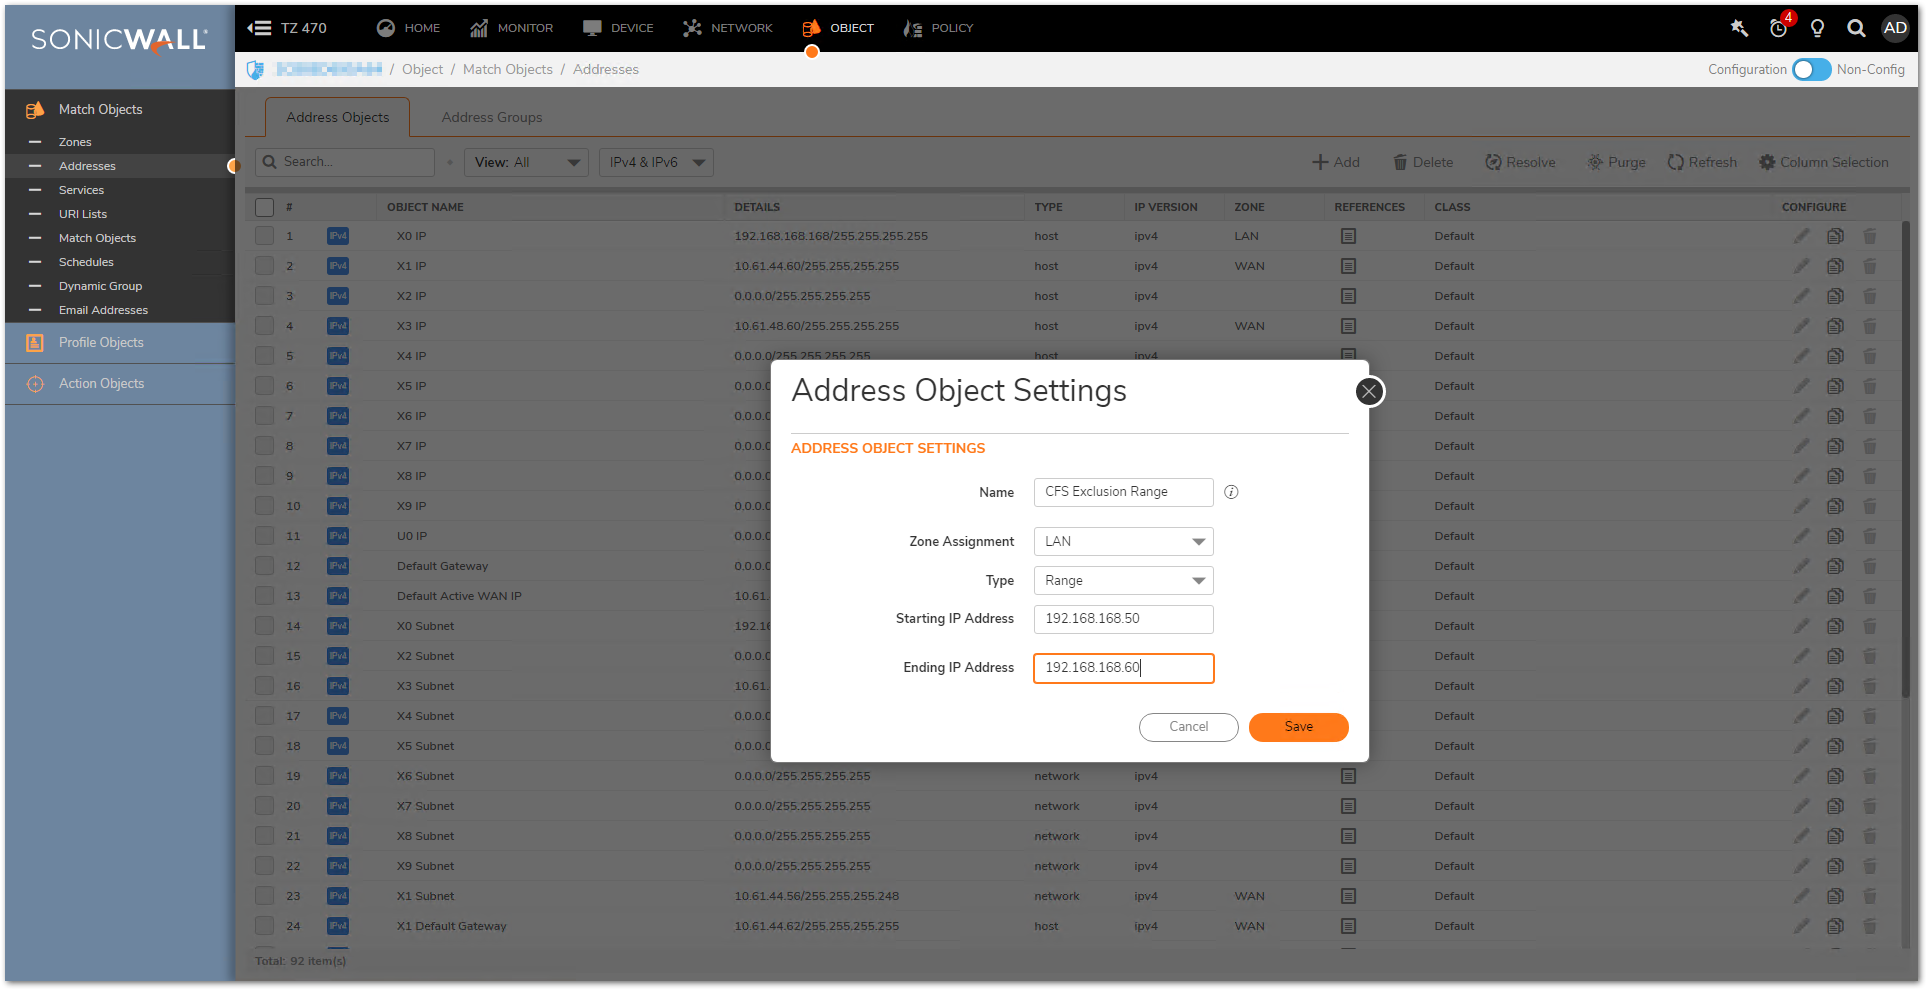Click the Name field with CFS Exclusion Range

1123,492
